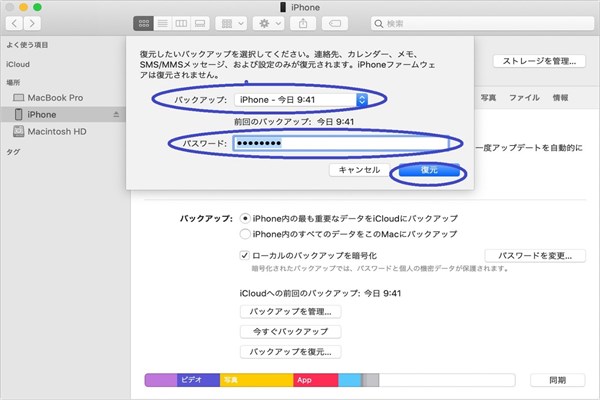Screen dimensions: 600x400
Task: Click iCloud section in sidebar
Action: (18, 64)
